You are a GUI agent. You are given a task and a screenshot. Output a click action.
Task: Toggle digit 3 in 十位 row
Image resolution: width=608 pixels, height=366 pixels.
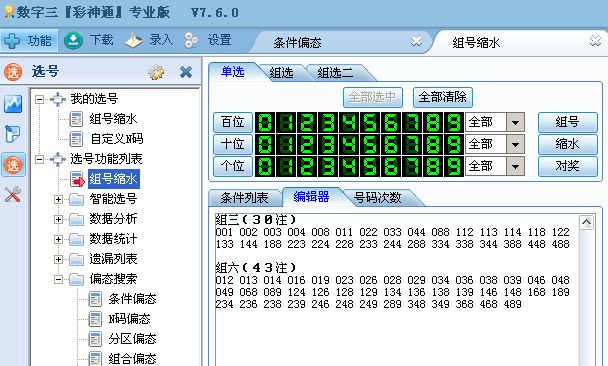tap(328, 144)
